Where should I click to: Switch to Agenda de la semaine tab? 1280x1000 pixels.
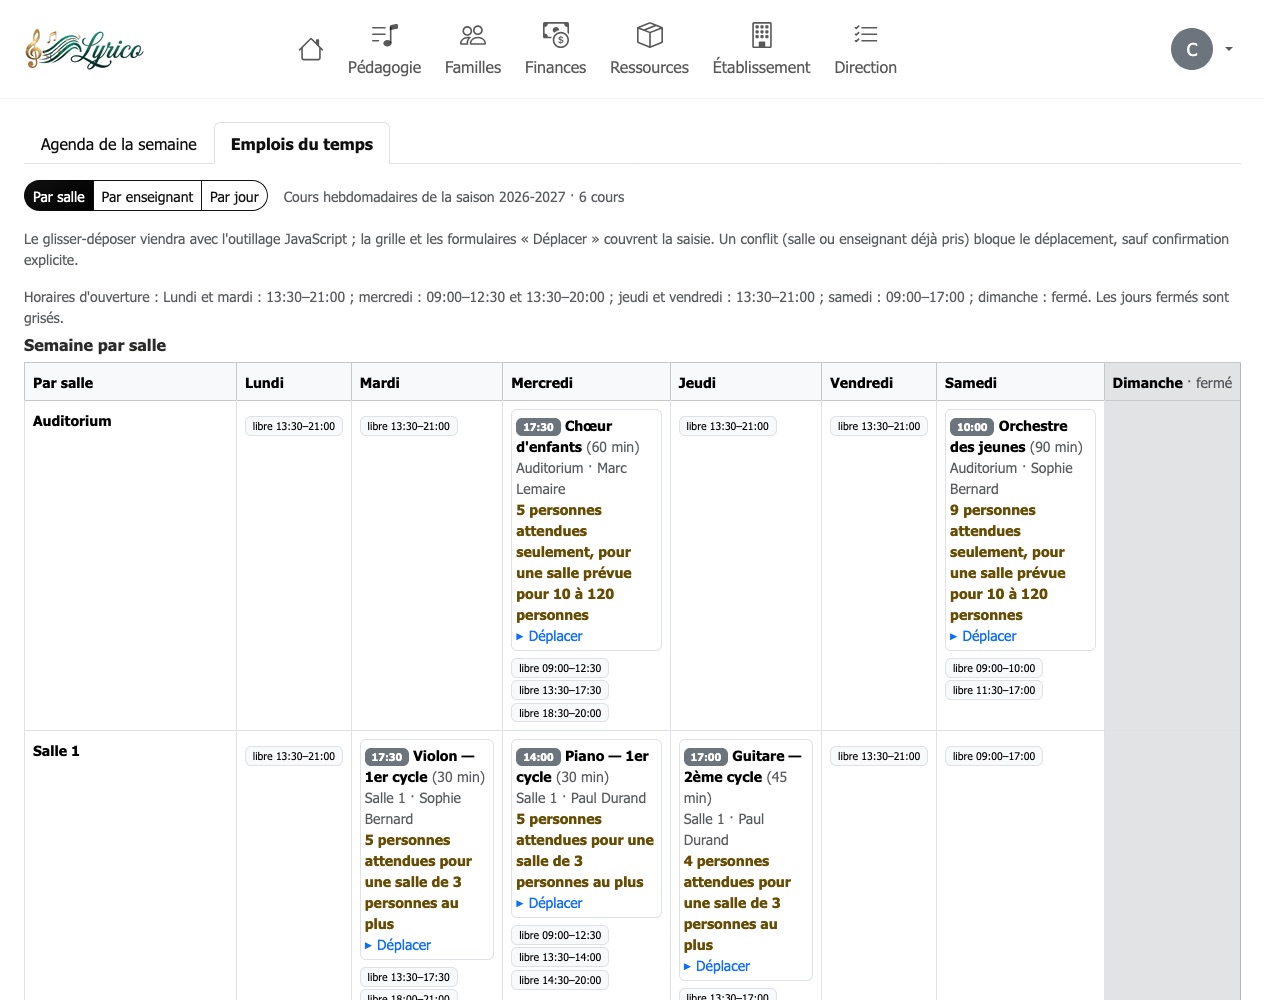click(119, 144)
